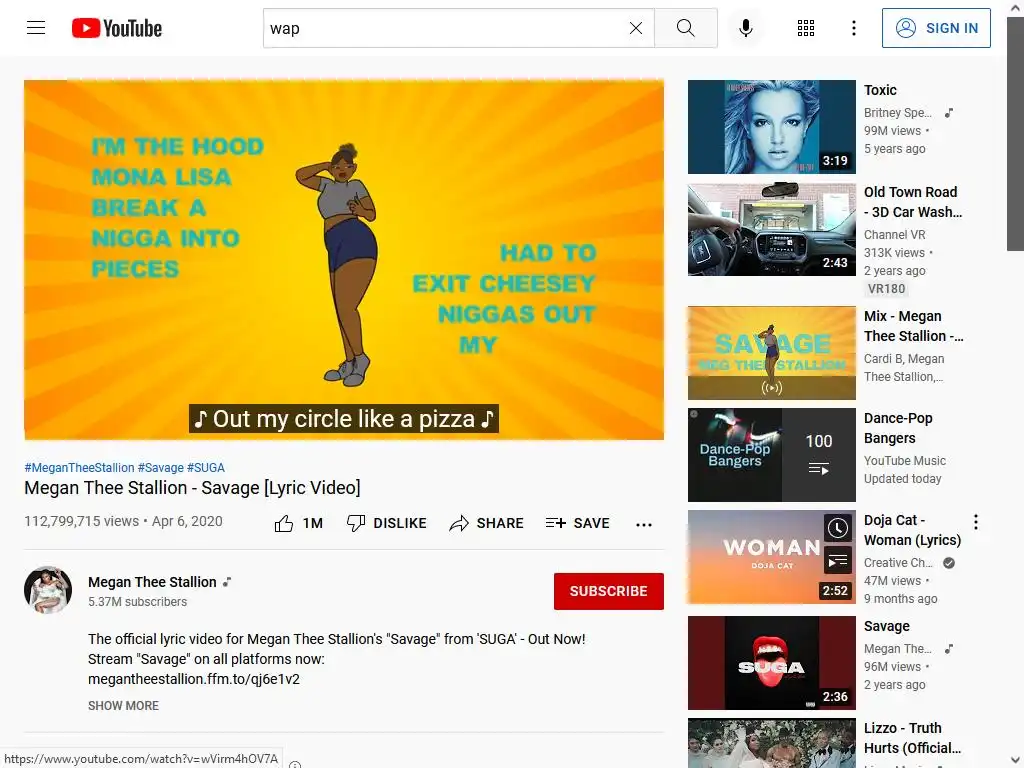Open the Toxic video thumbnail

click(772, 127)
